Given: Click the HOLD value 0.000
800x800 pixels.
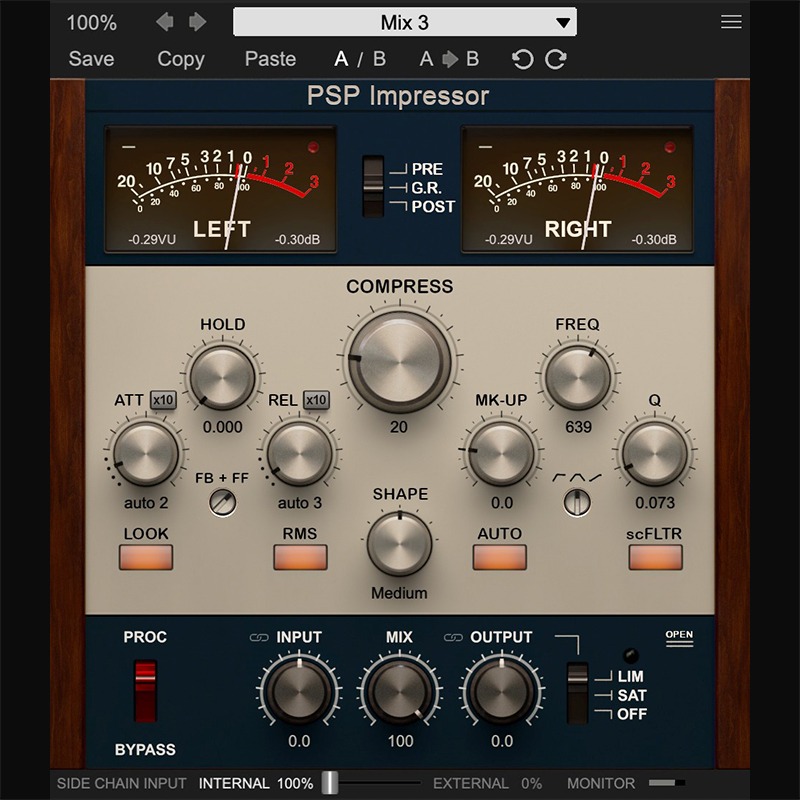Looking at the screenshot, I should click(222, 427).
